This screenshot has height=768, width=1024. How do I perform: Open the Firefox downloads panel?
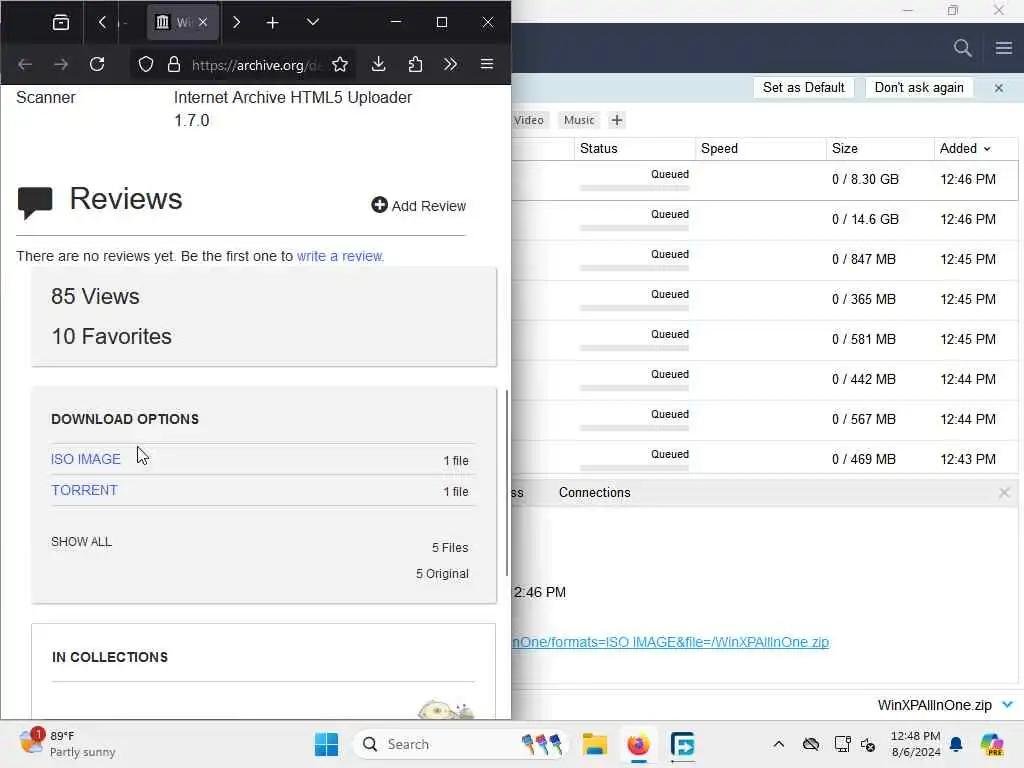(x=378, y=64)
